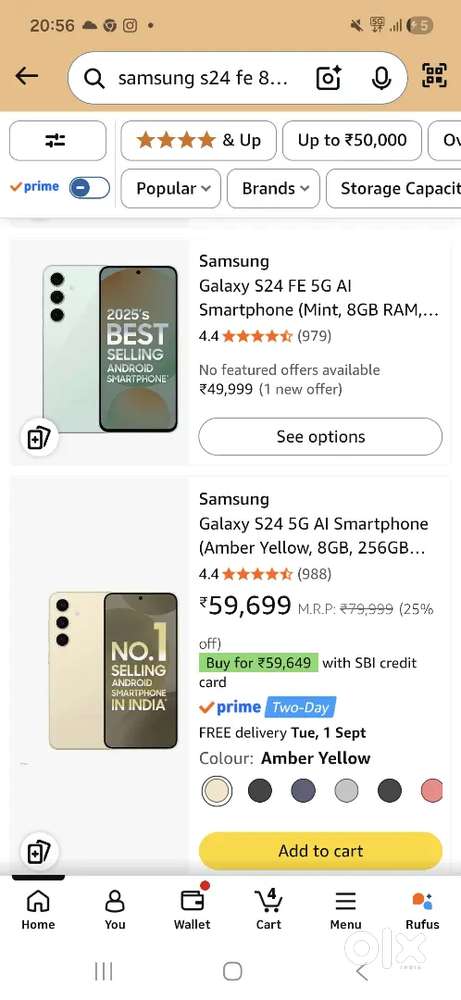
Task: Tap the microphone voice search icon
Action: [x=381, y=78]
